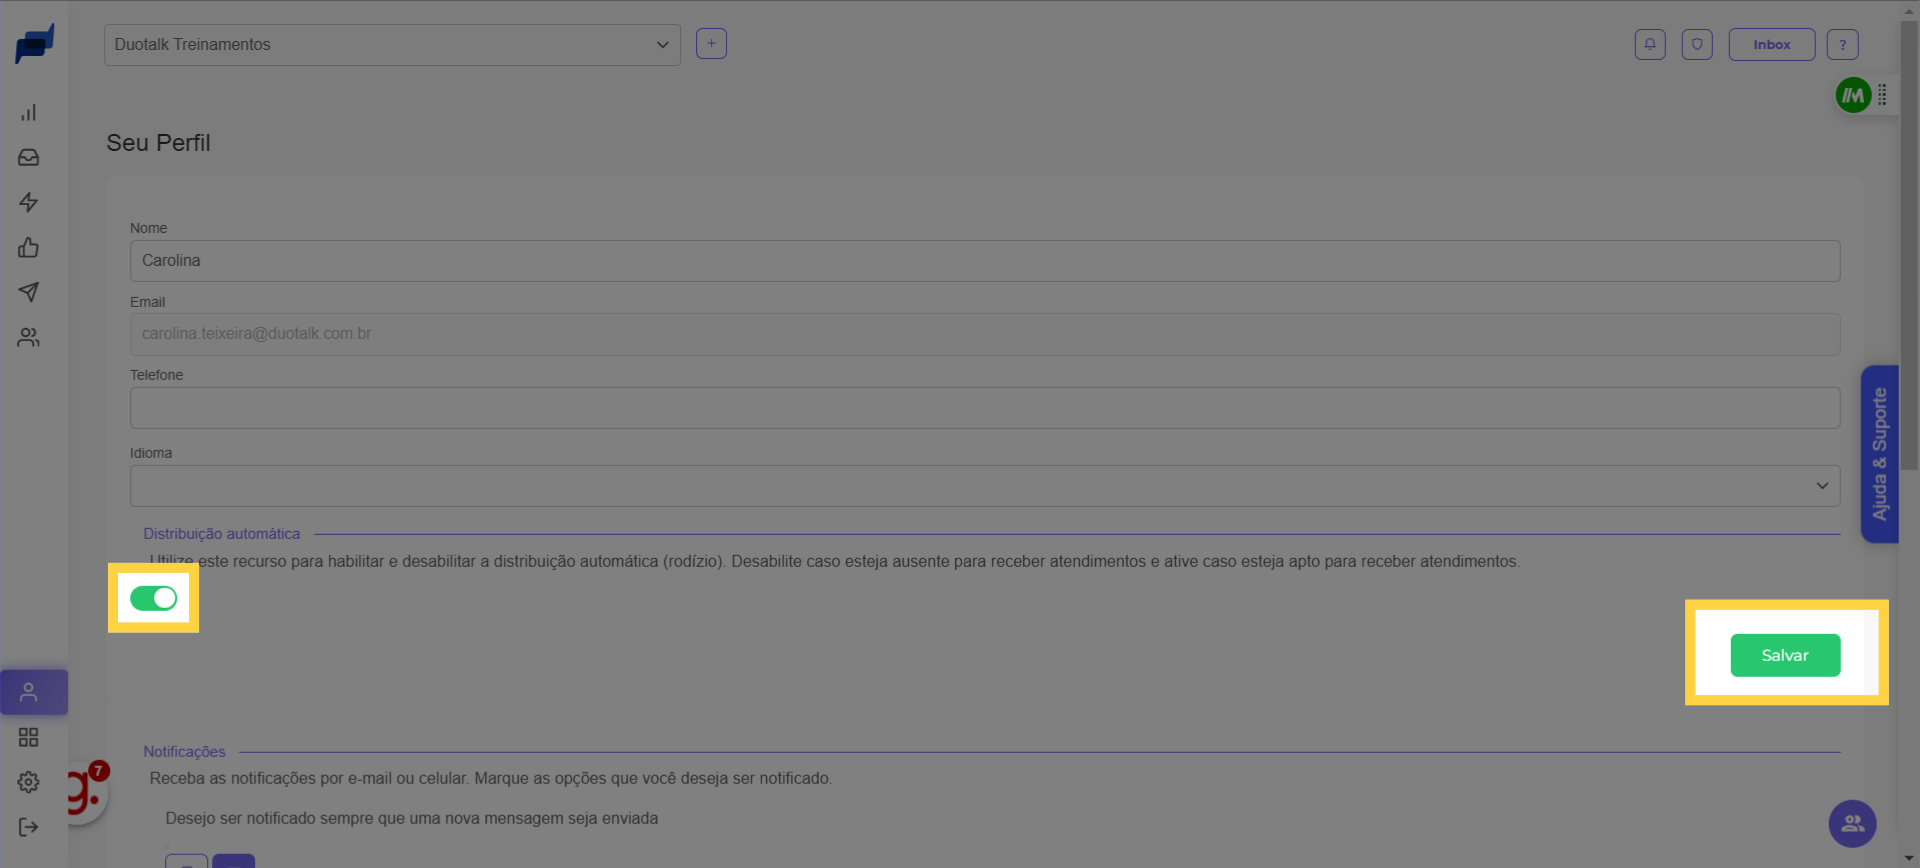This screenshot has height=868, width=1920.
Task: Click the Salvar button
Action: point(1785,656)
